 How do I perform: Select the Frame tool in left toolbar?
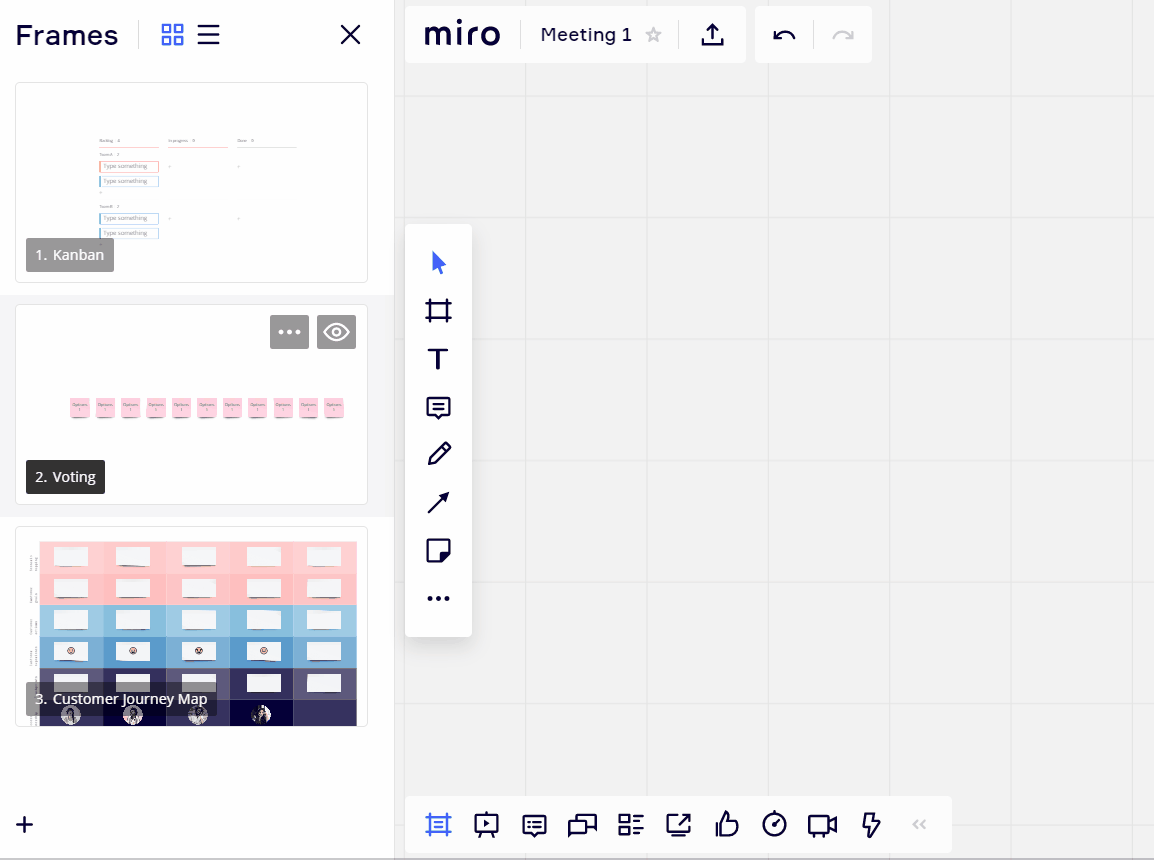[438, 310]
